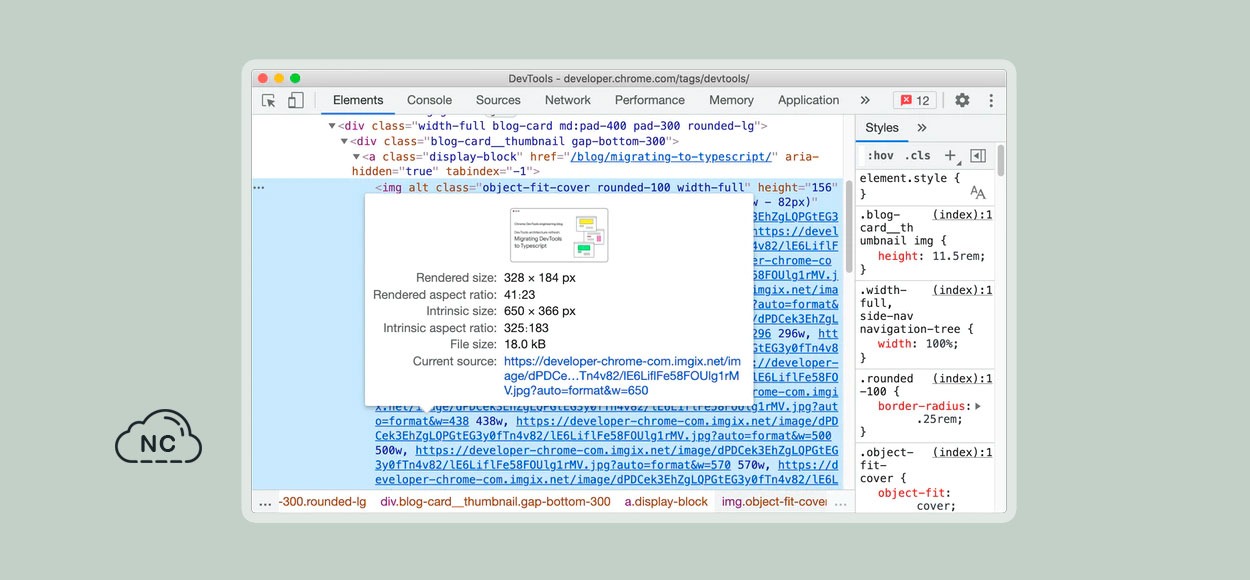This screenshot has height=580, width=1250.
Task: Show earlier breadcrumbs via left ellipsis
Action: coord(264,502)
